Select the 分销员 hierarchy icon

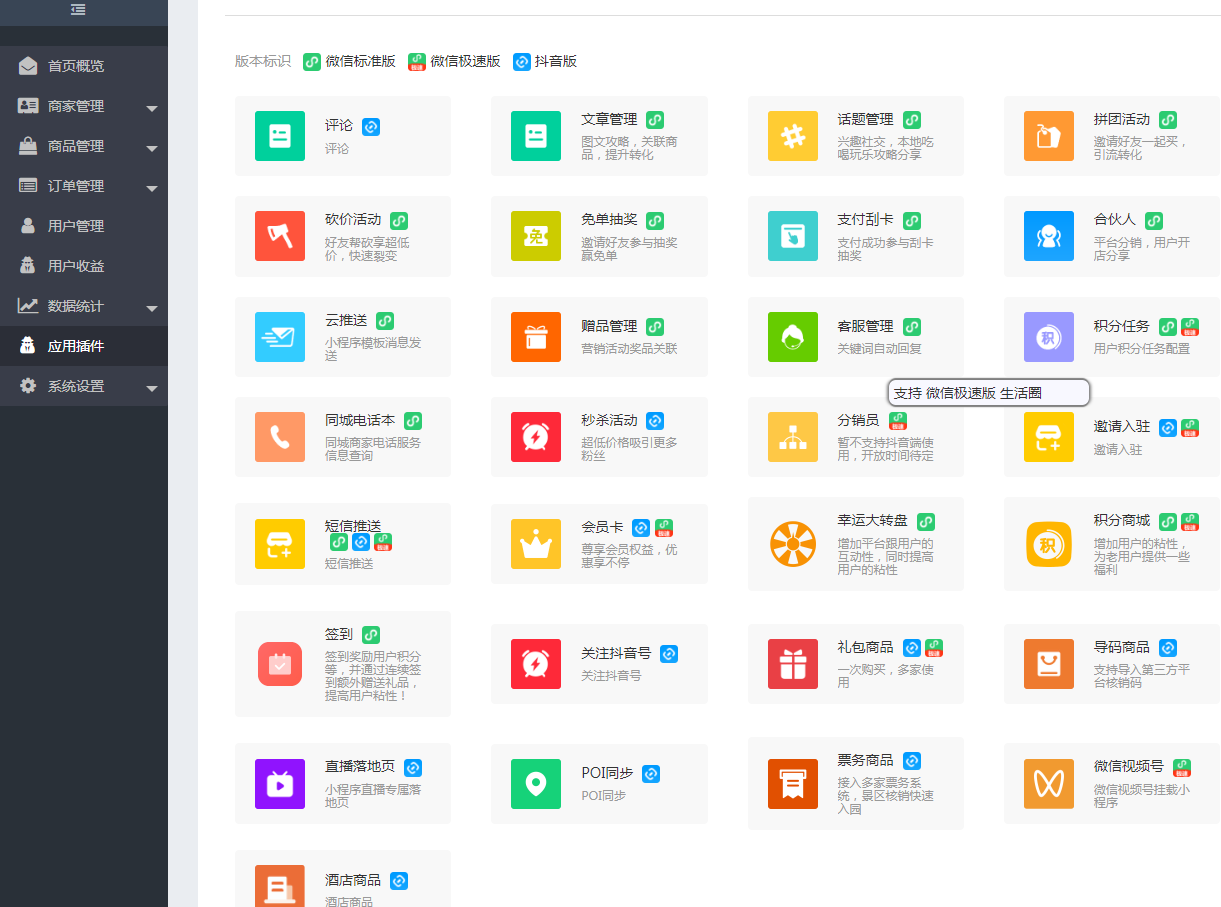793,437
